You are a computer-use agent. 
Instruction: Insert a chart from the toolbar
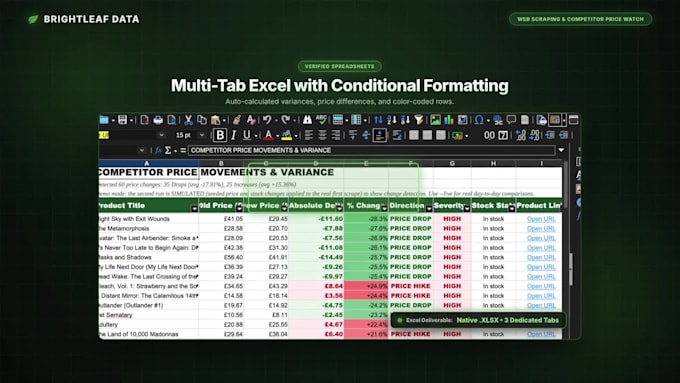pos(449,120)
